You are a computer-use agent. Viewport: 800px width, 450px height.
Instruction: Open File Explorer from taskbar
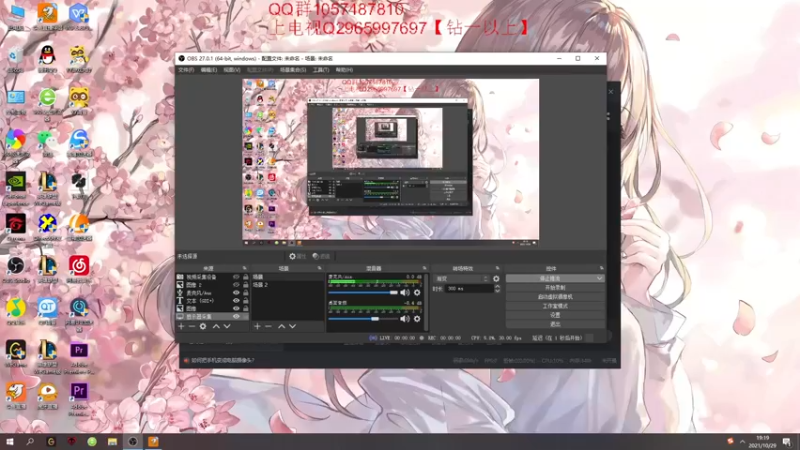tap(112, 441)
